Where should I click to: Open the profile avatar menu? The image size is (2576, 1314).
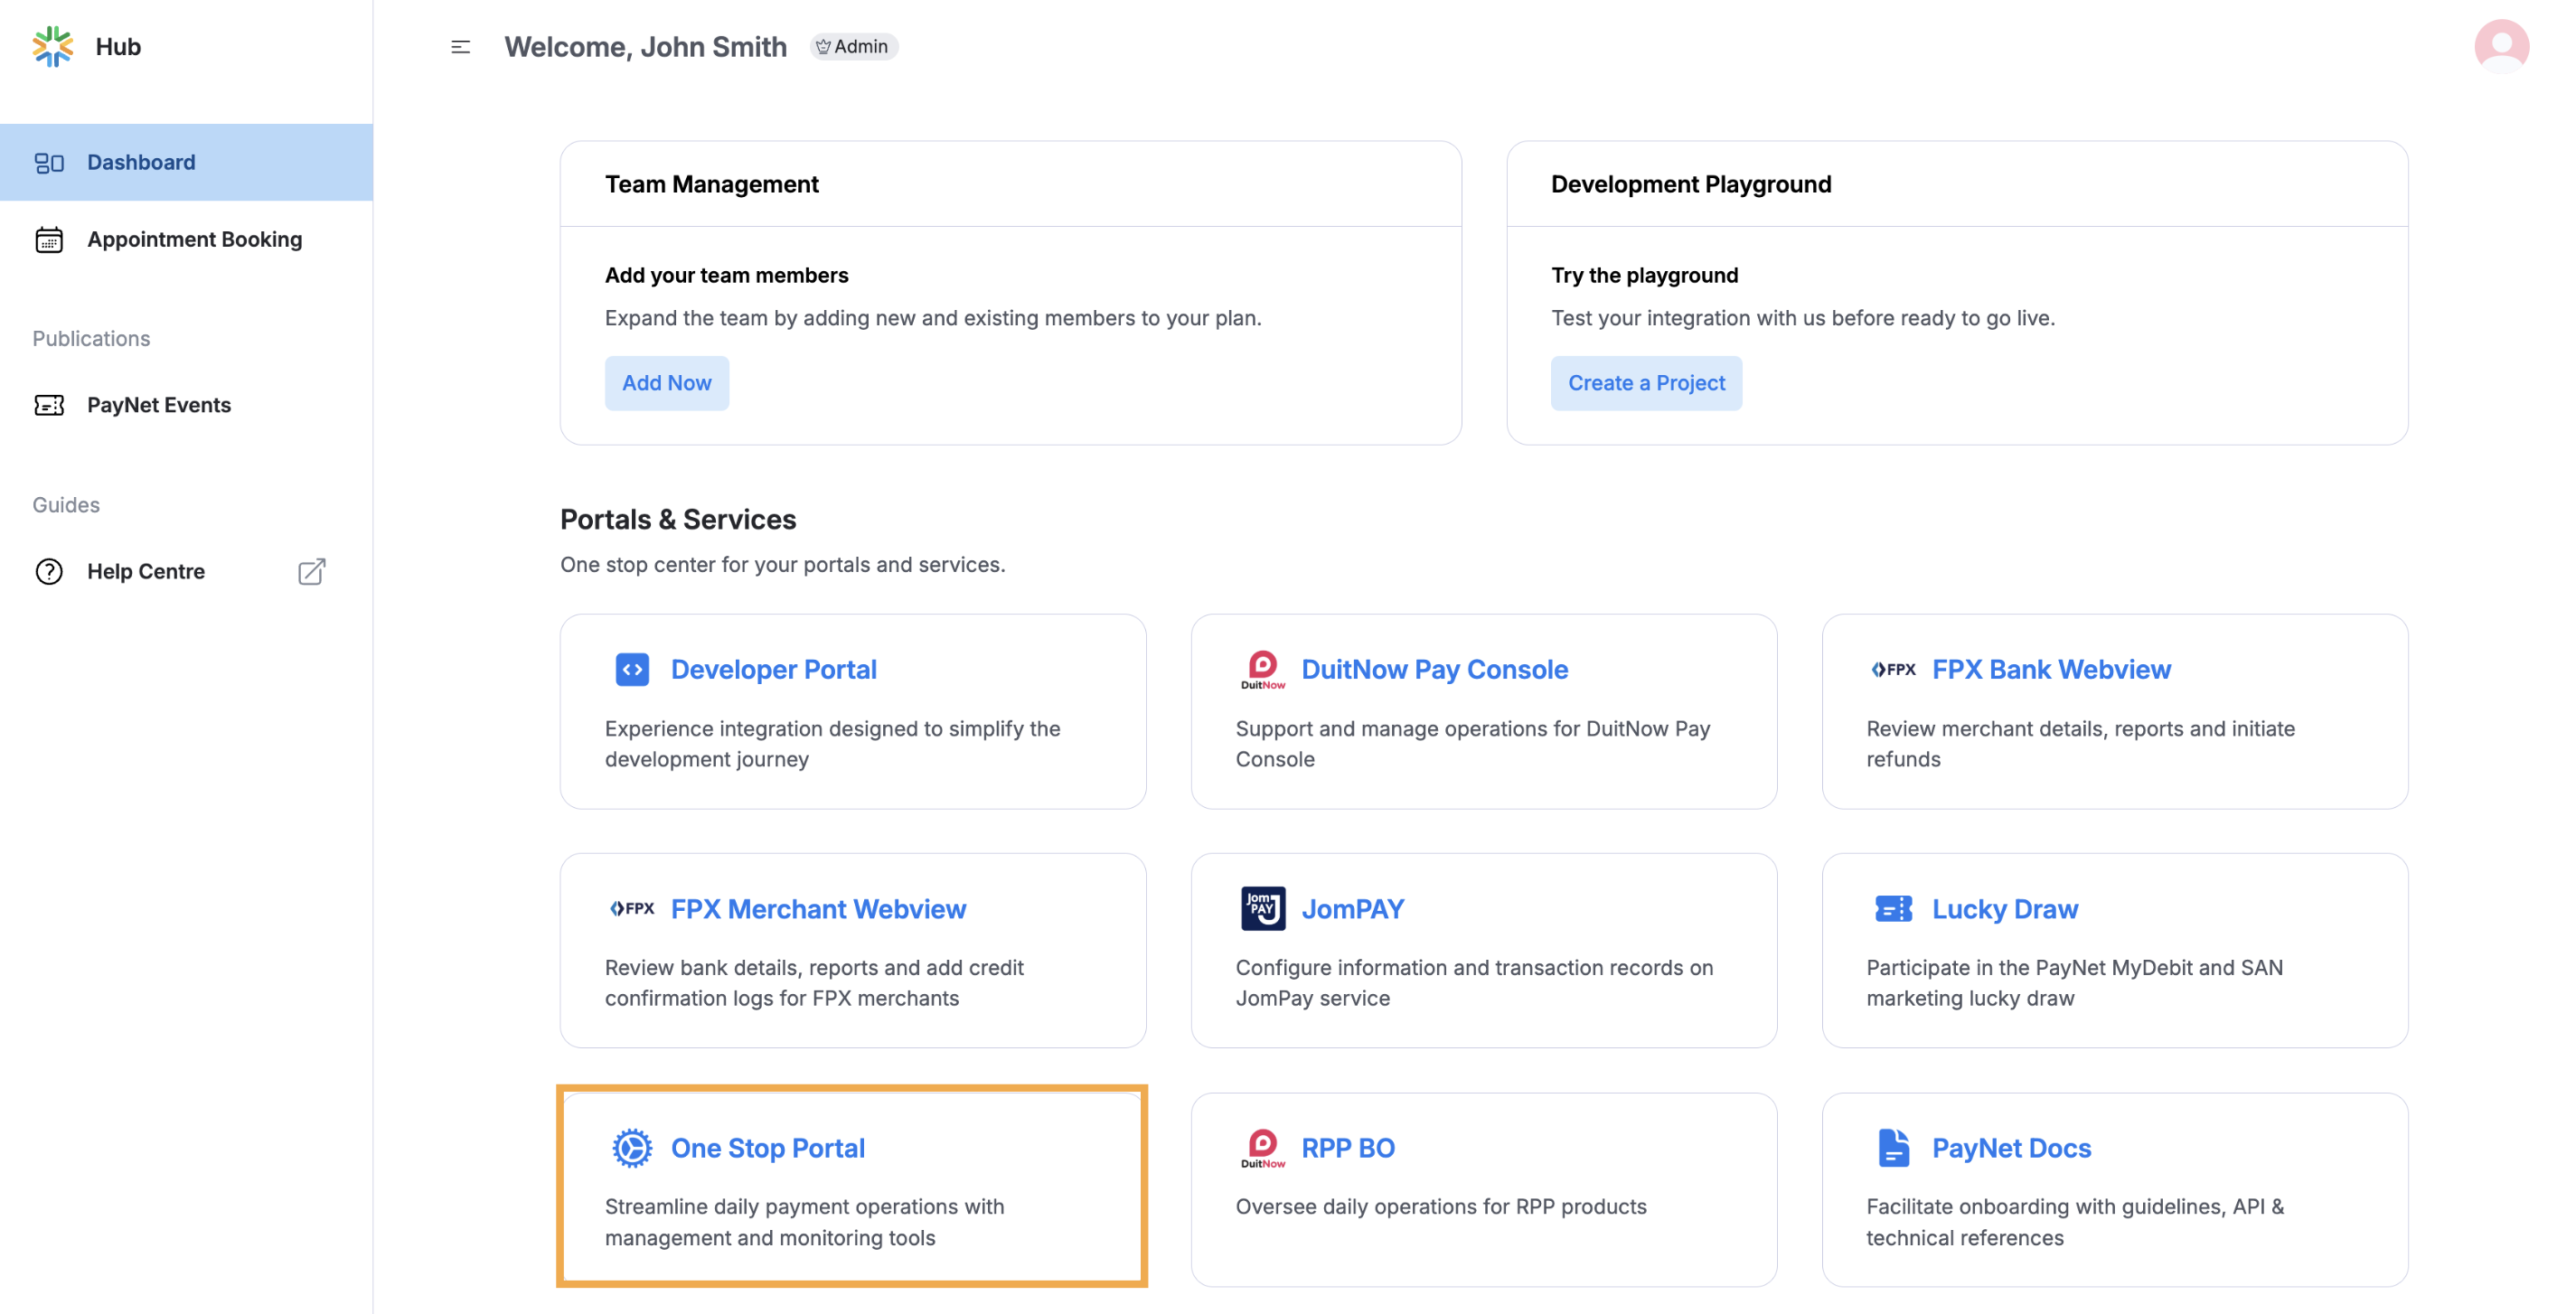2500,45
